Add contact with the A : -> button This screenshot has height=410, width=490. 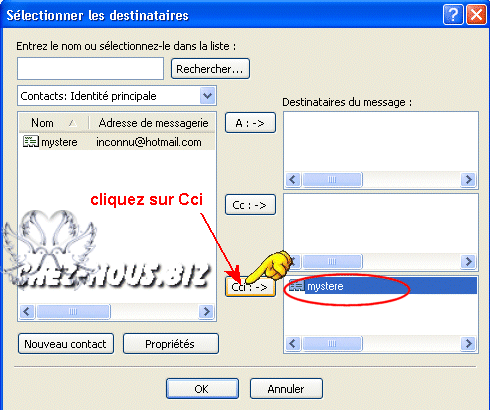[x=250, y=123]
